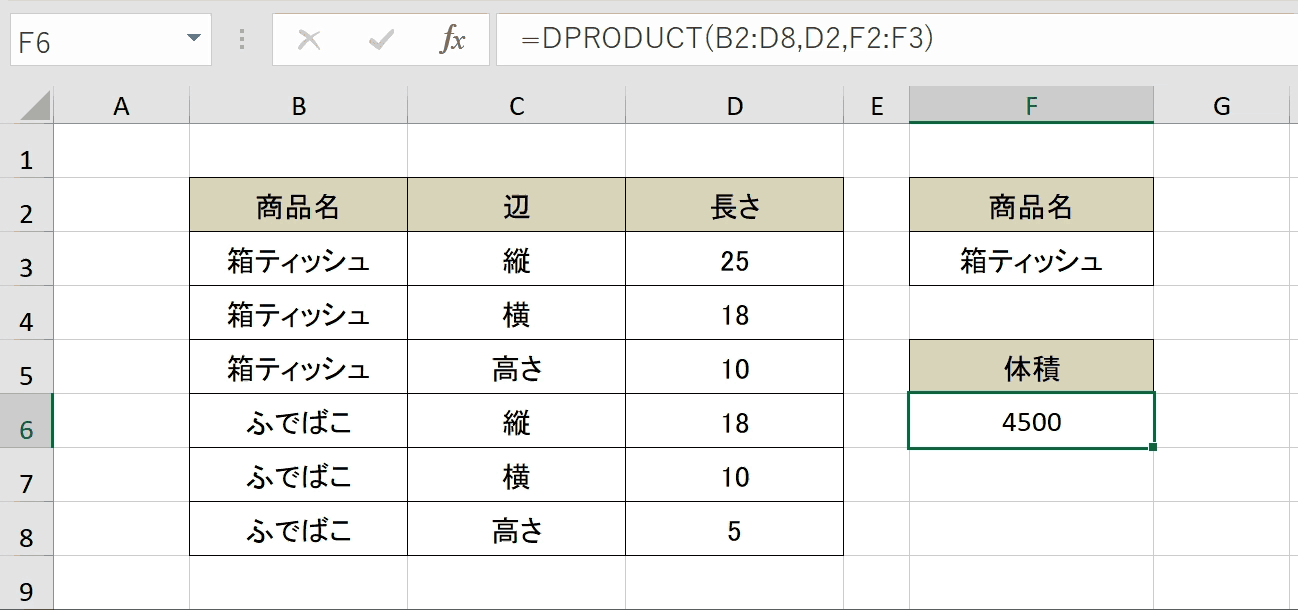This screenshot has width=1298, height=610.
Task: Select column B header
Action: pyautogui.click(x=298, y=106)
